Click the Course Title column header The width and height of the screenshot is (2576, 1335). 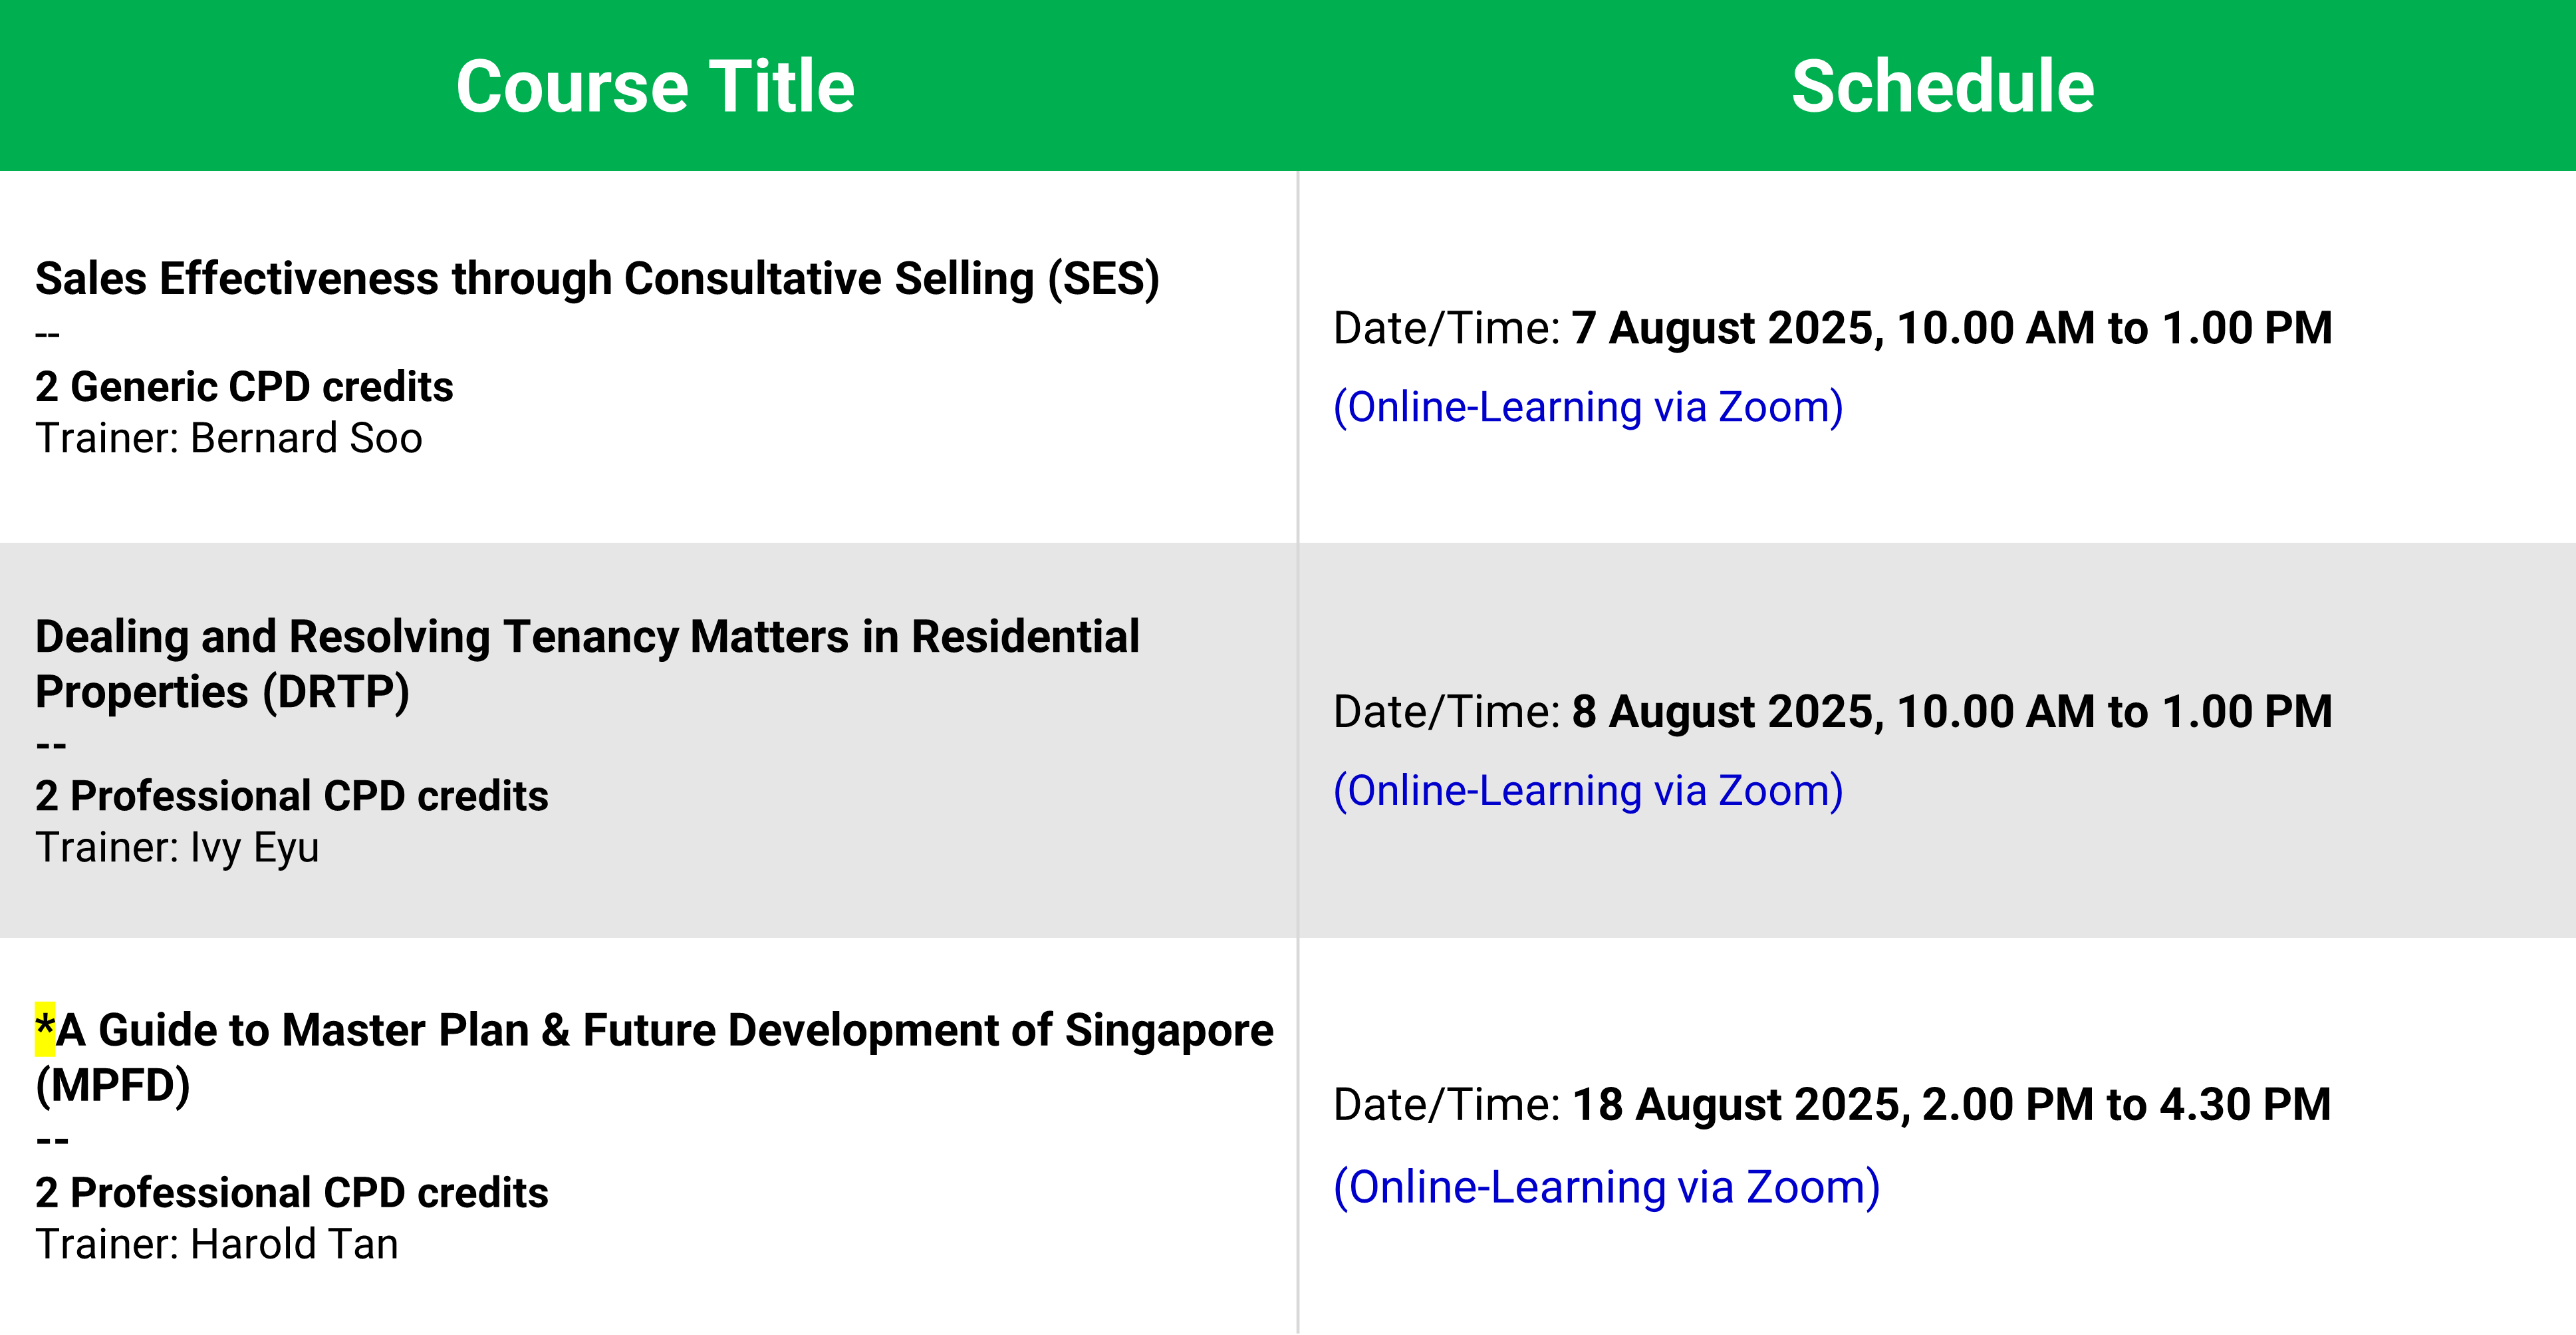coord(655,87)
